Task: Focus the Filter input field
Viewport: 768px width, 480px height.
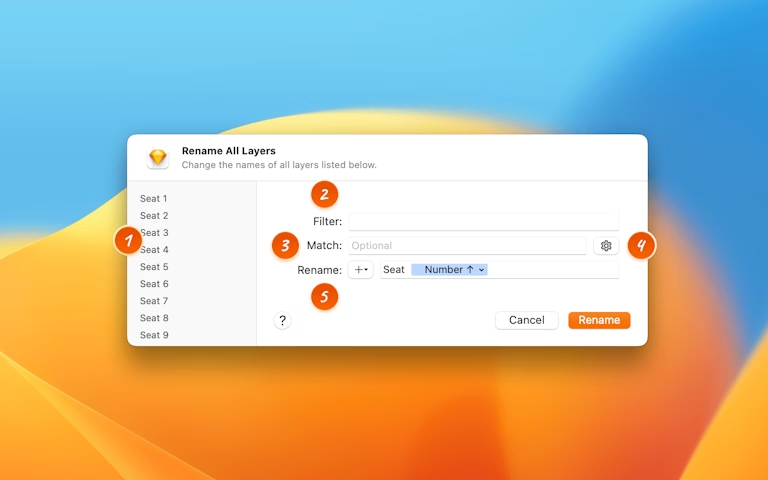Action: click(x=483, y=221)
